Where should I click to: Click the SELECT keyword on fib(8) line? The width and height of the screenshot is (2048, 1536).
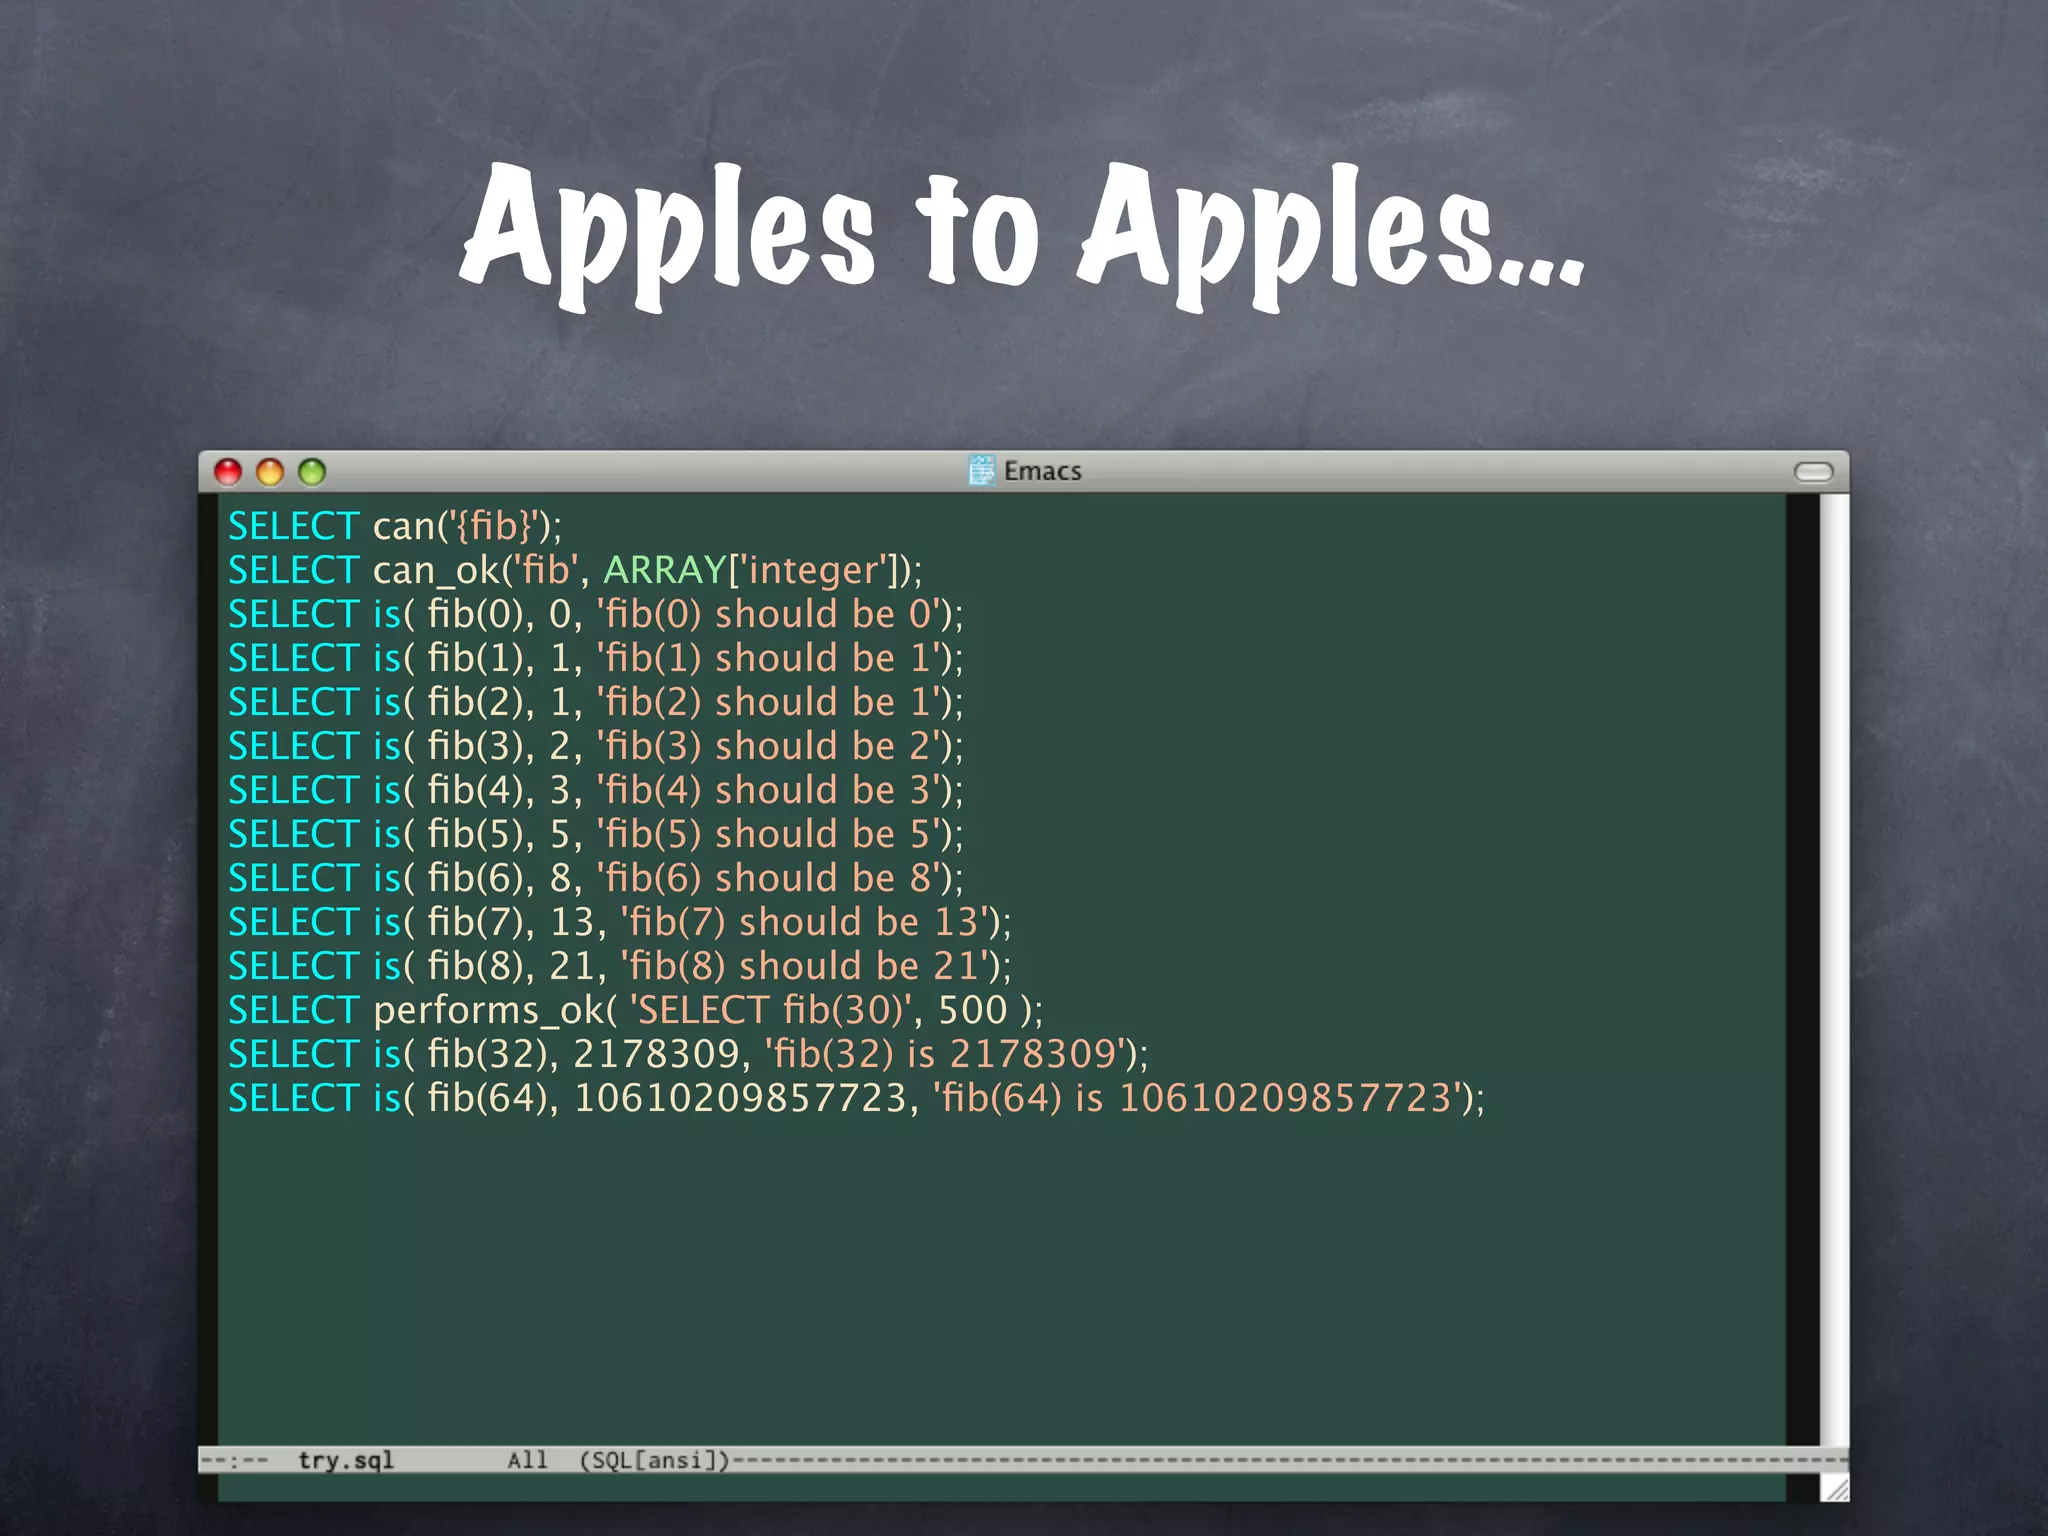pyautogui.click(x=293, y=966)
